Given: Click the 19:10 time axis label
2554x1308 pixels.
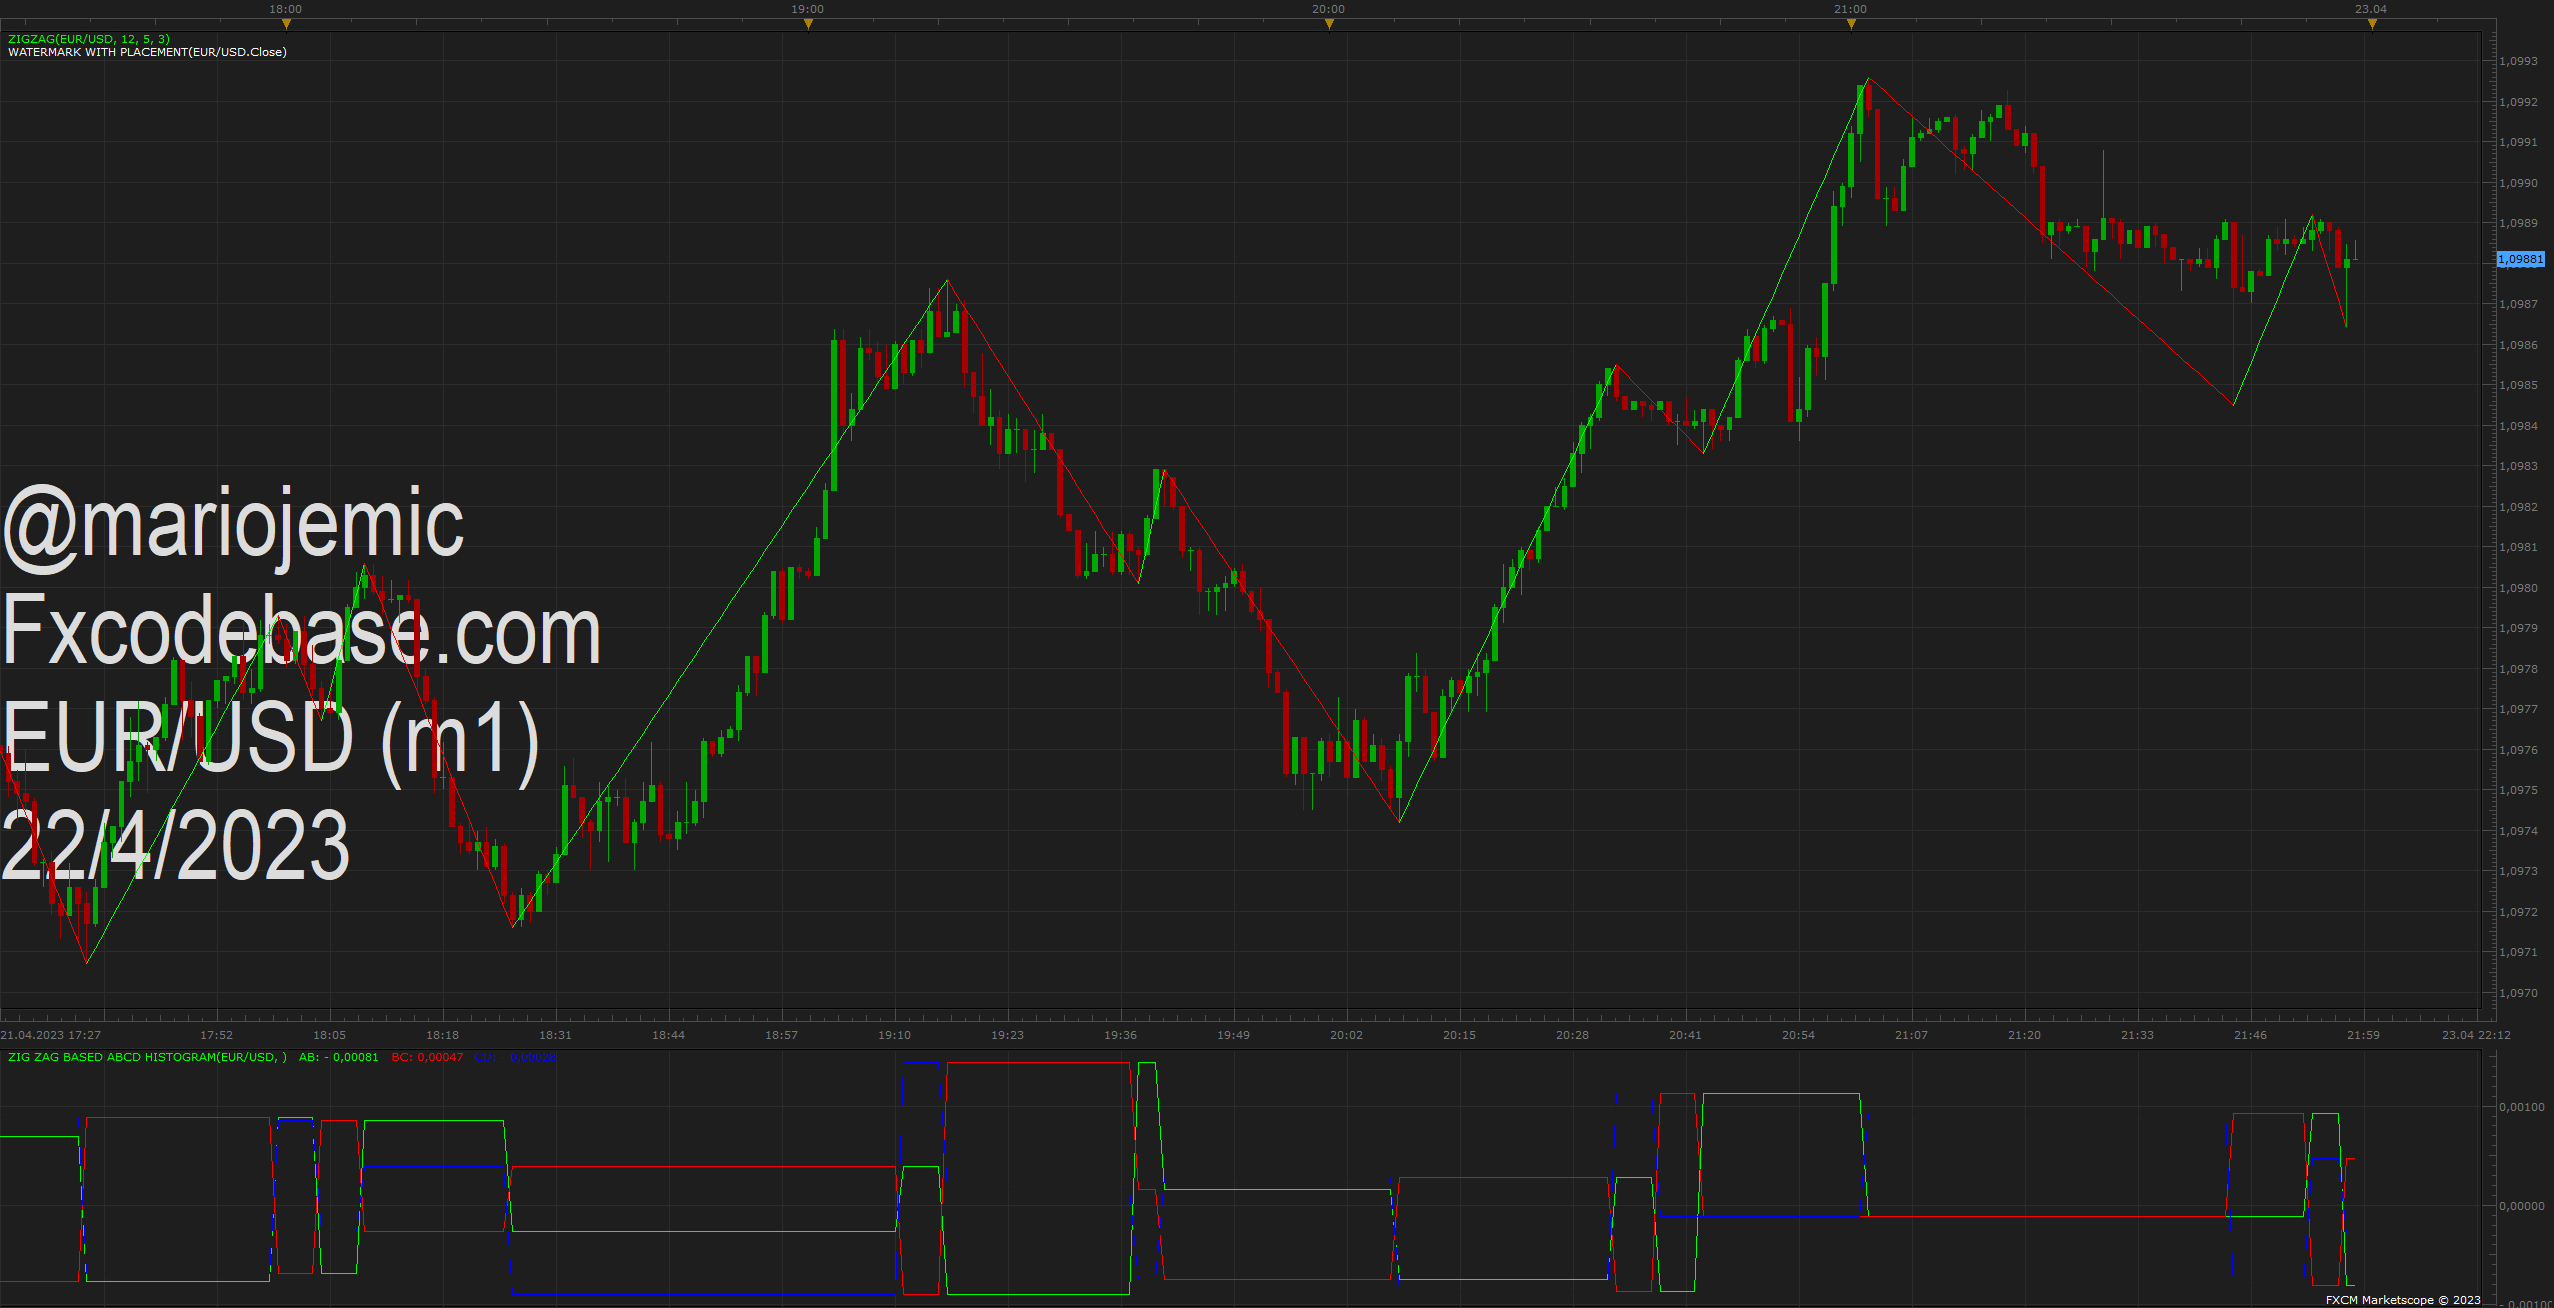Looking at the screenshot, I should [x=894, y=1035].
